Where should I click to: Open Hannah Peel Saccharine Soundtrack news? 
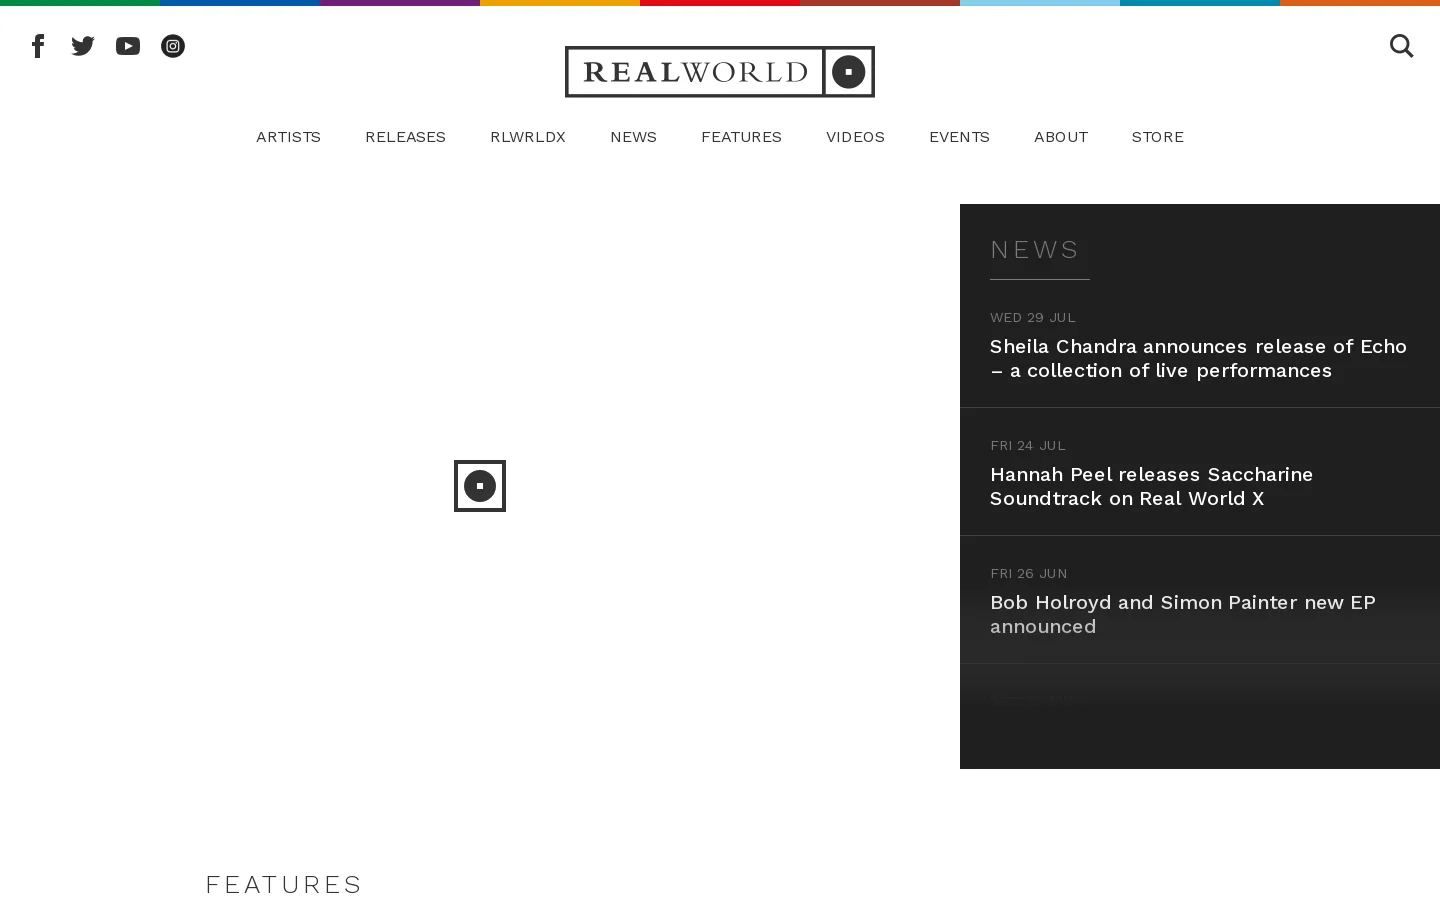(1151, 486)
